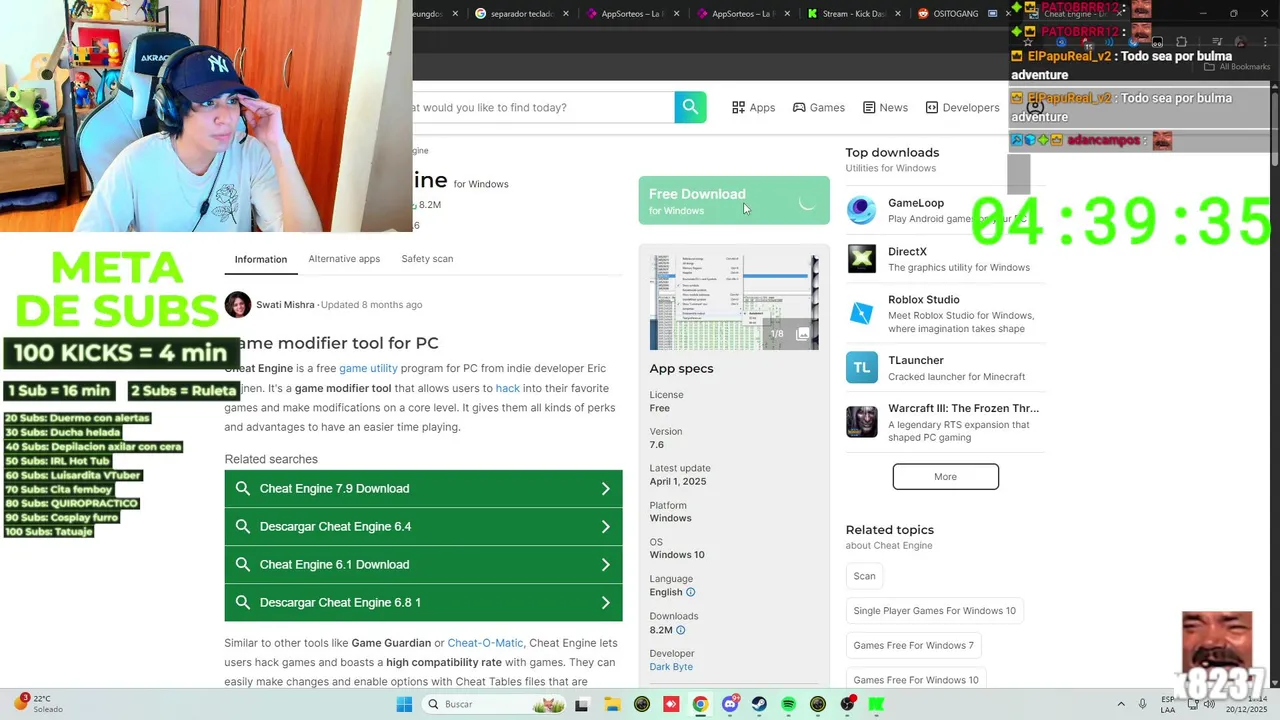Screen dimensions: 1280x720
Task: Click Swati Mishra author avatar
Action: click(238, 304)
